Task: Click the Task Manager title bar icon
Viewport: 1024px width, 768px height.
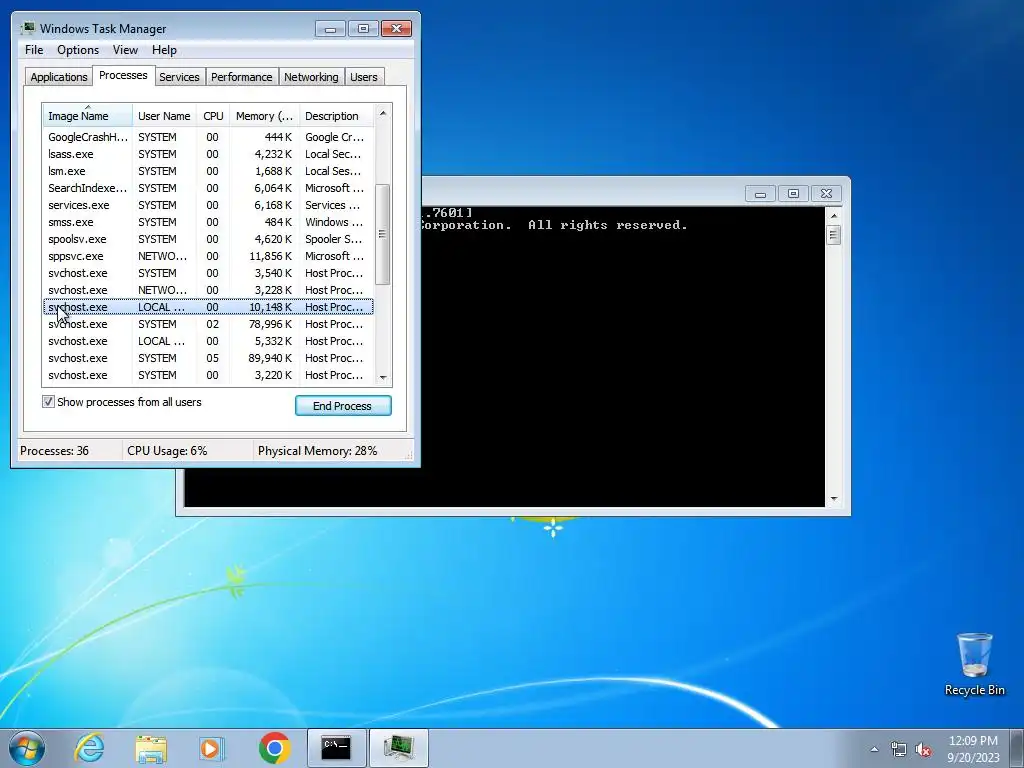Action: click(27, 28)
